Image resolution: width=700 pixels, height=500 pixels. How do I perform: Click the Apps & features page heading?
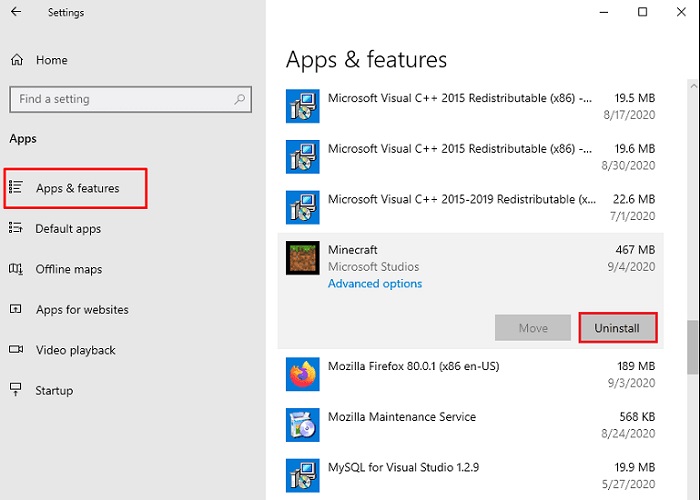click(x=367, y=60)
